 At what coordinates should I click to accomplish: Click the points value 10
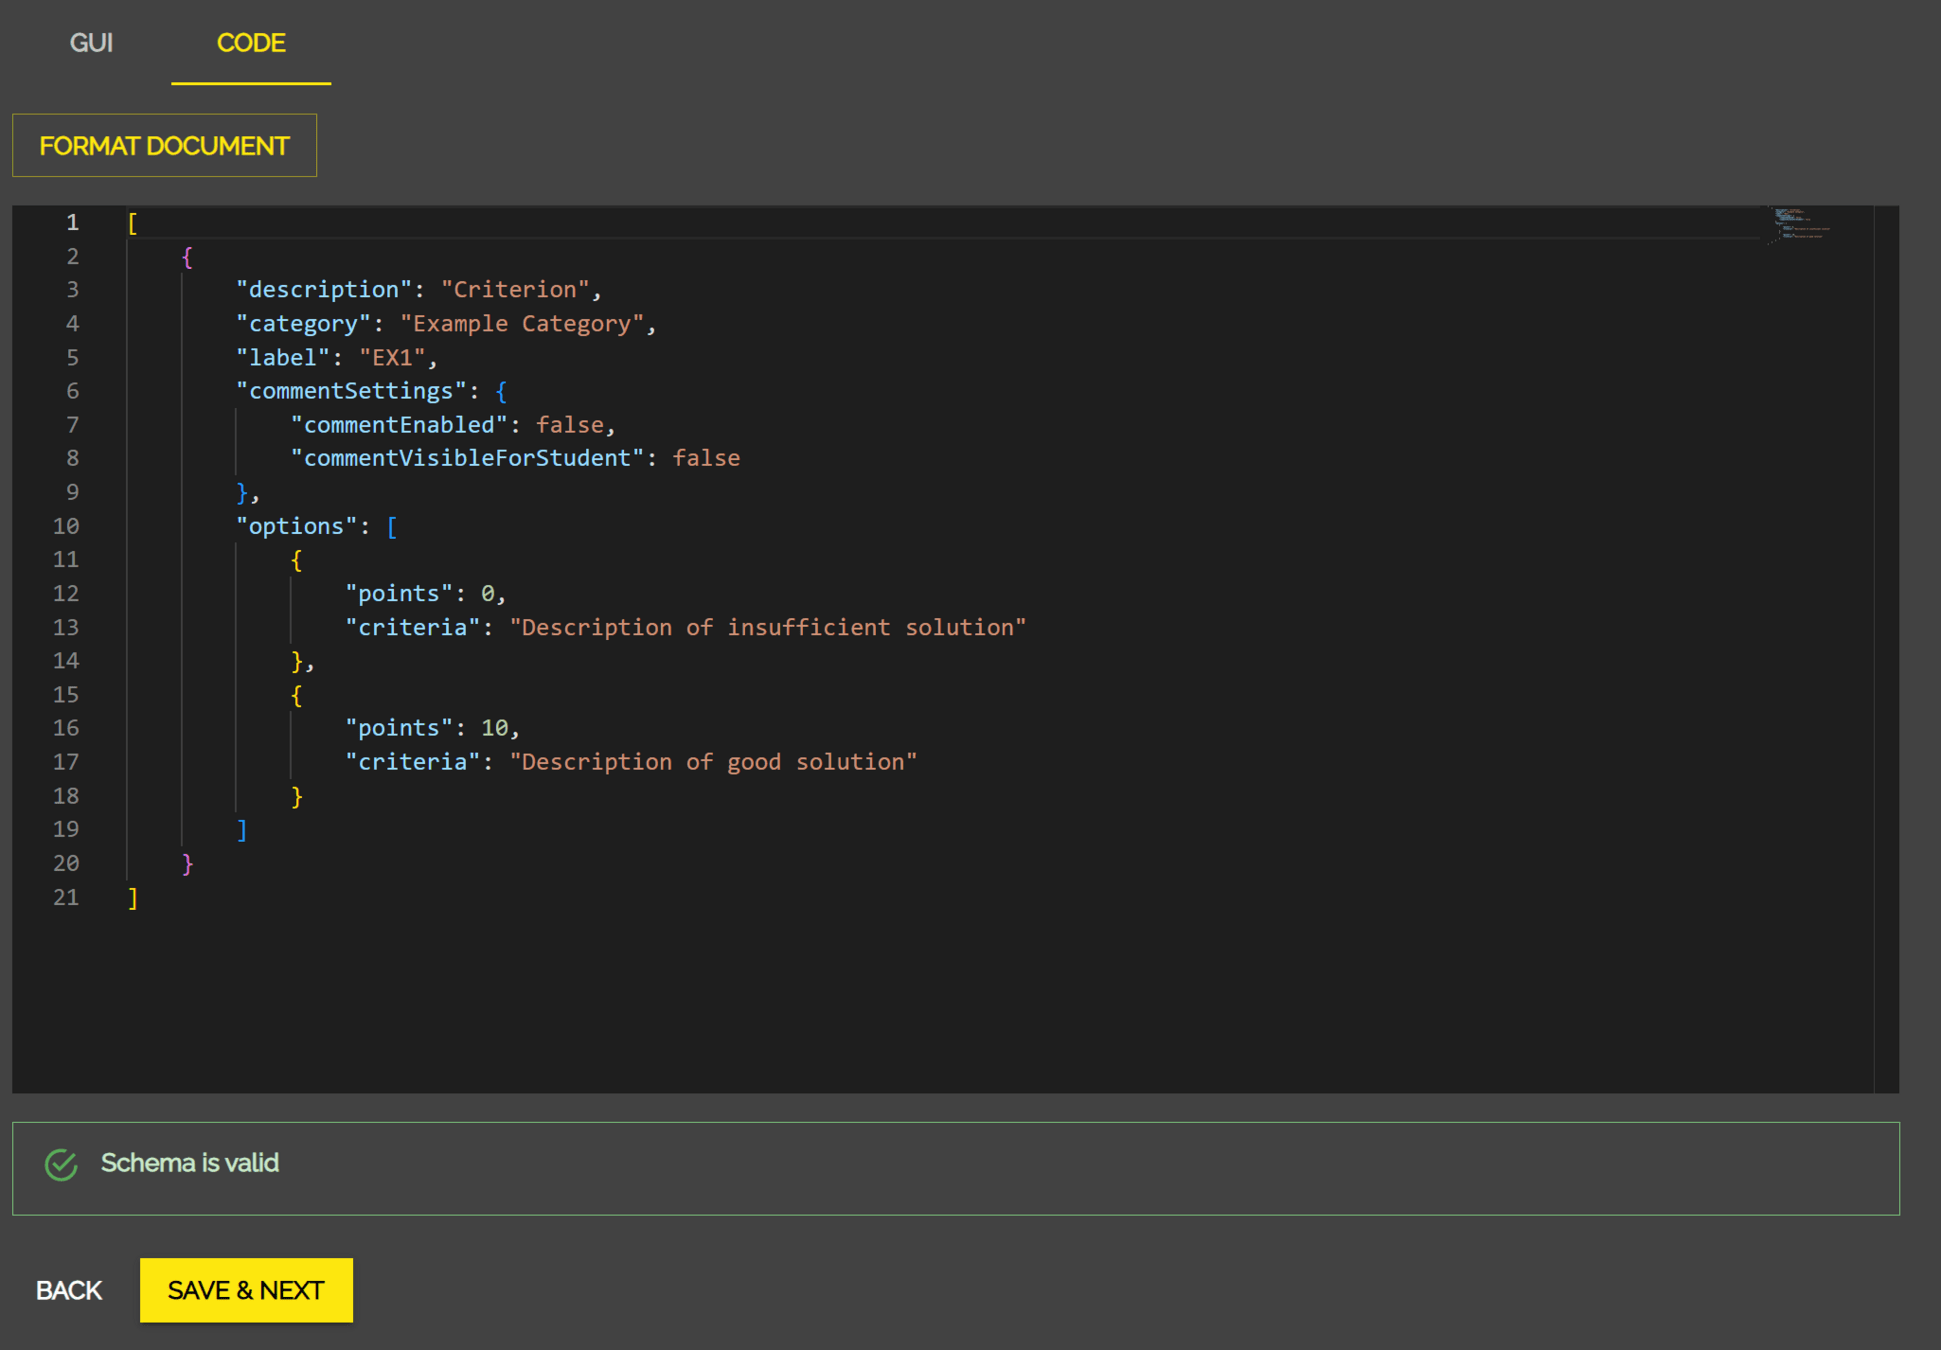(x=494, y=728)
